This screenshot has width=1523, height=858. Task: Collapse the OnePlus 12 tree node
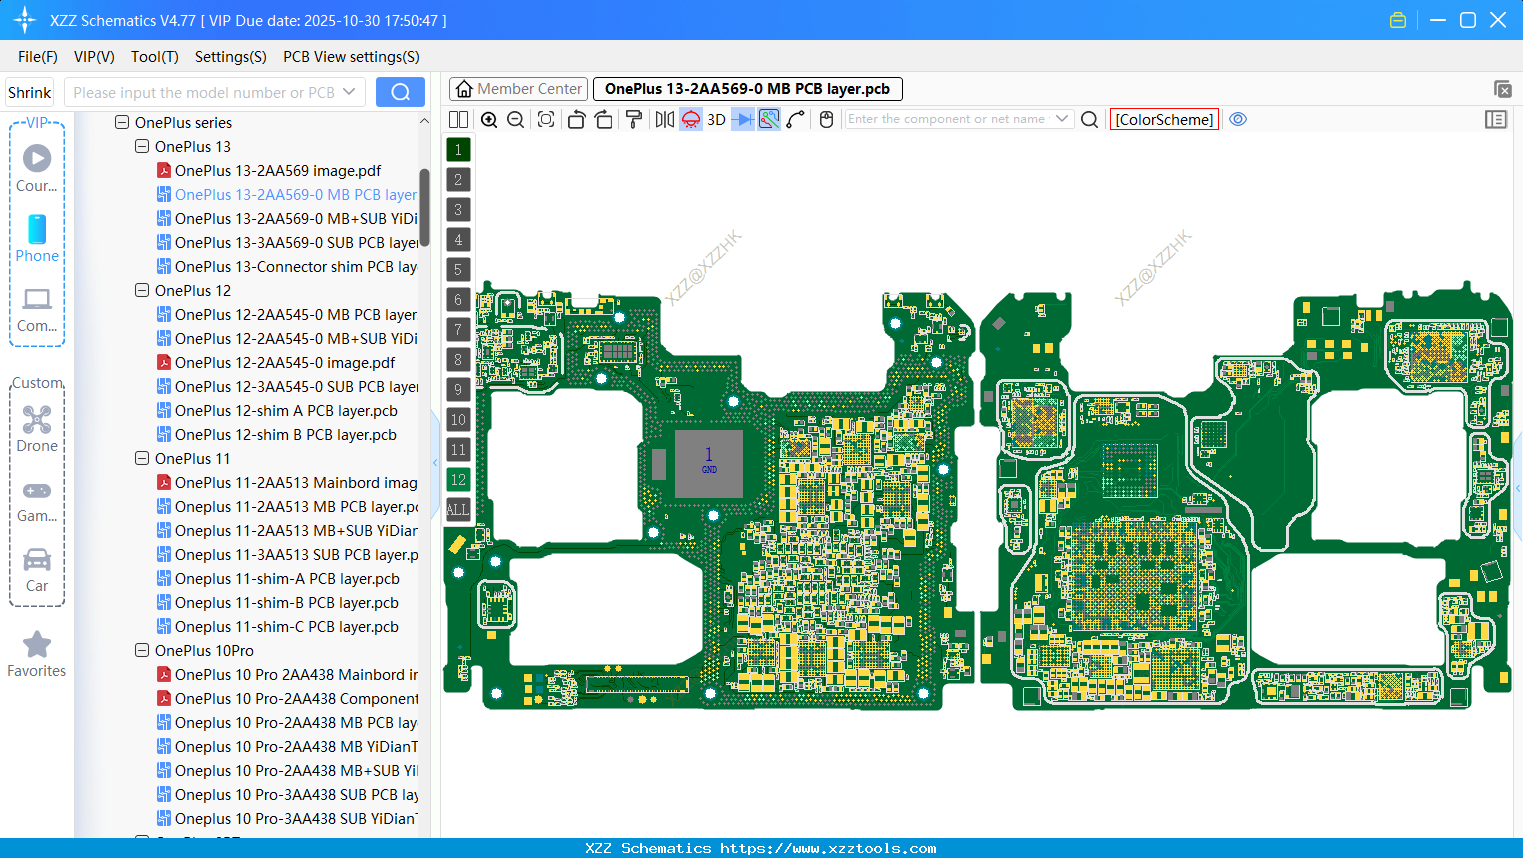[141, 290]
